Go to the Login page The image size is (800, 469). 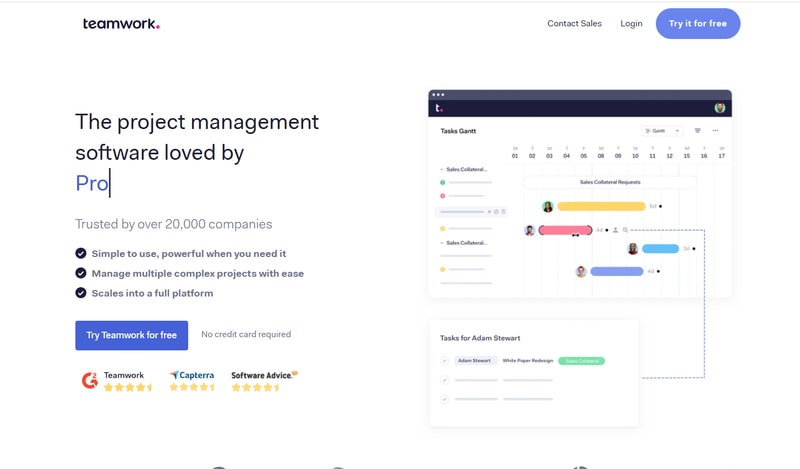[631, 23]
